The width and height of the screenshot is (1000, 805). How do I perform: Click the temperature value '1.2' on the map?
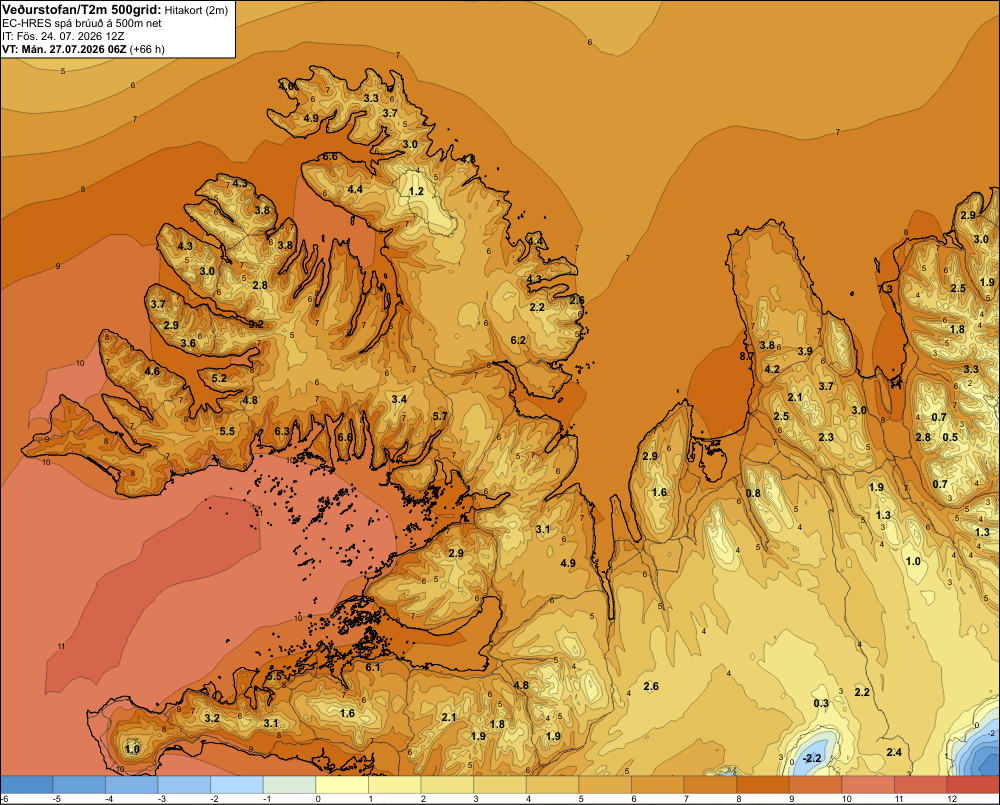click(416, 191)
